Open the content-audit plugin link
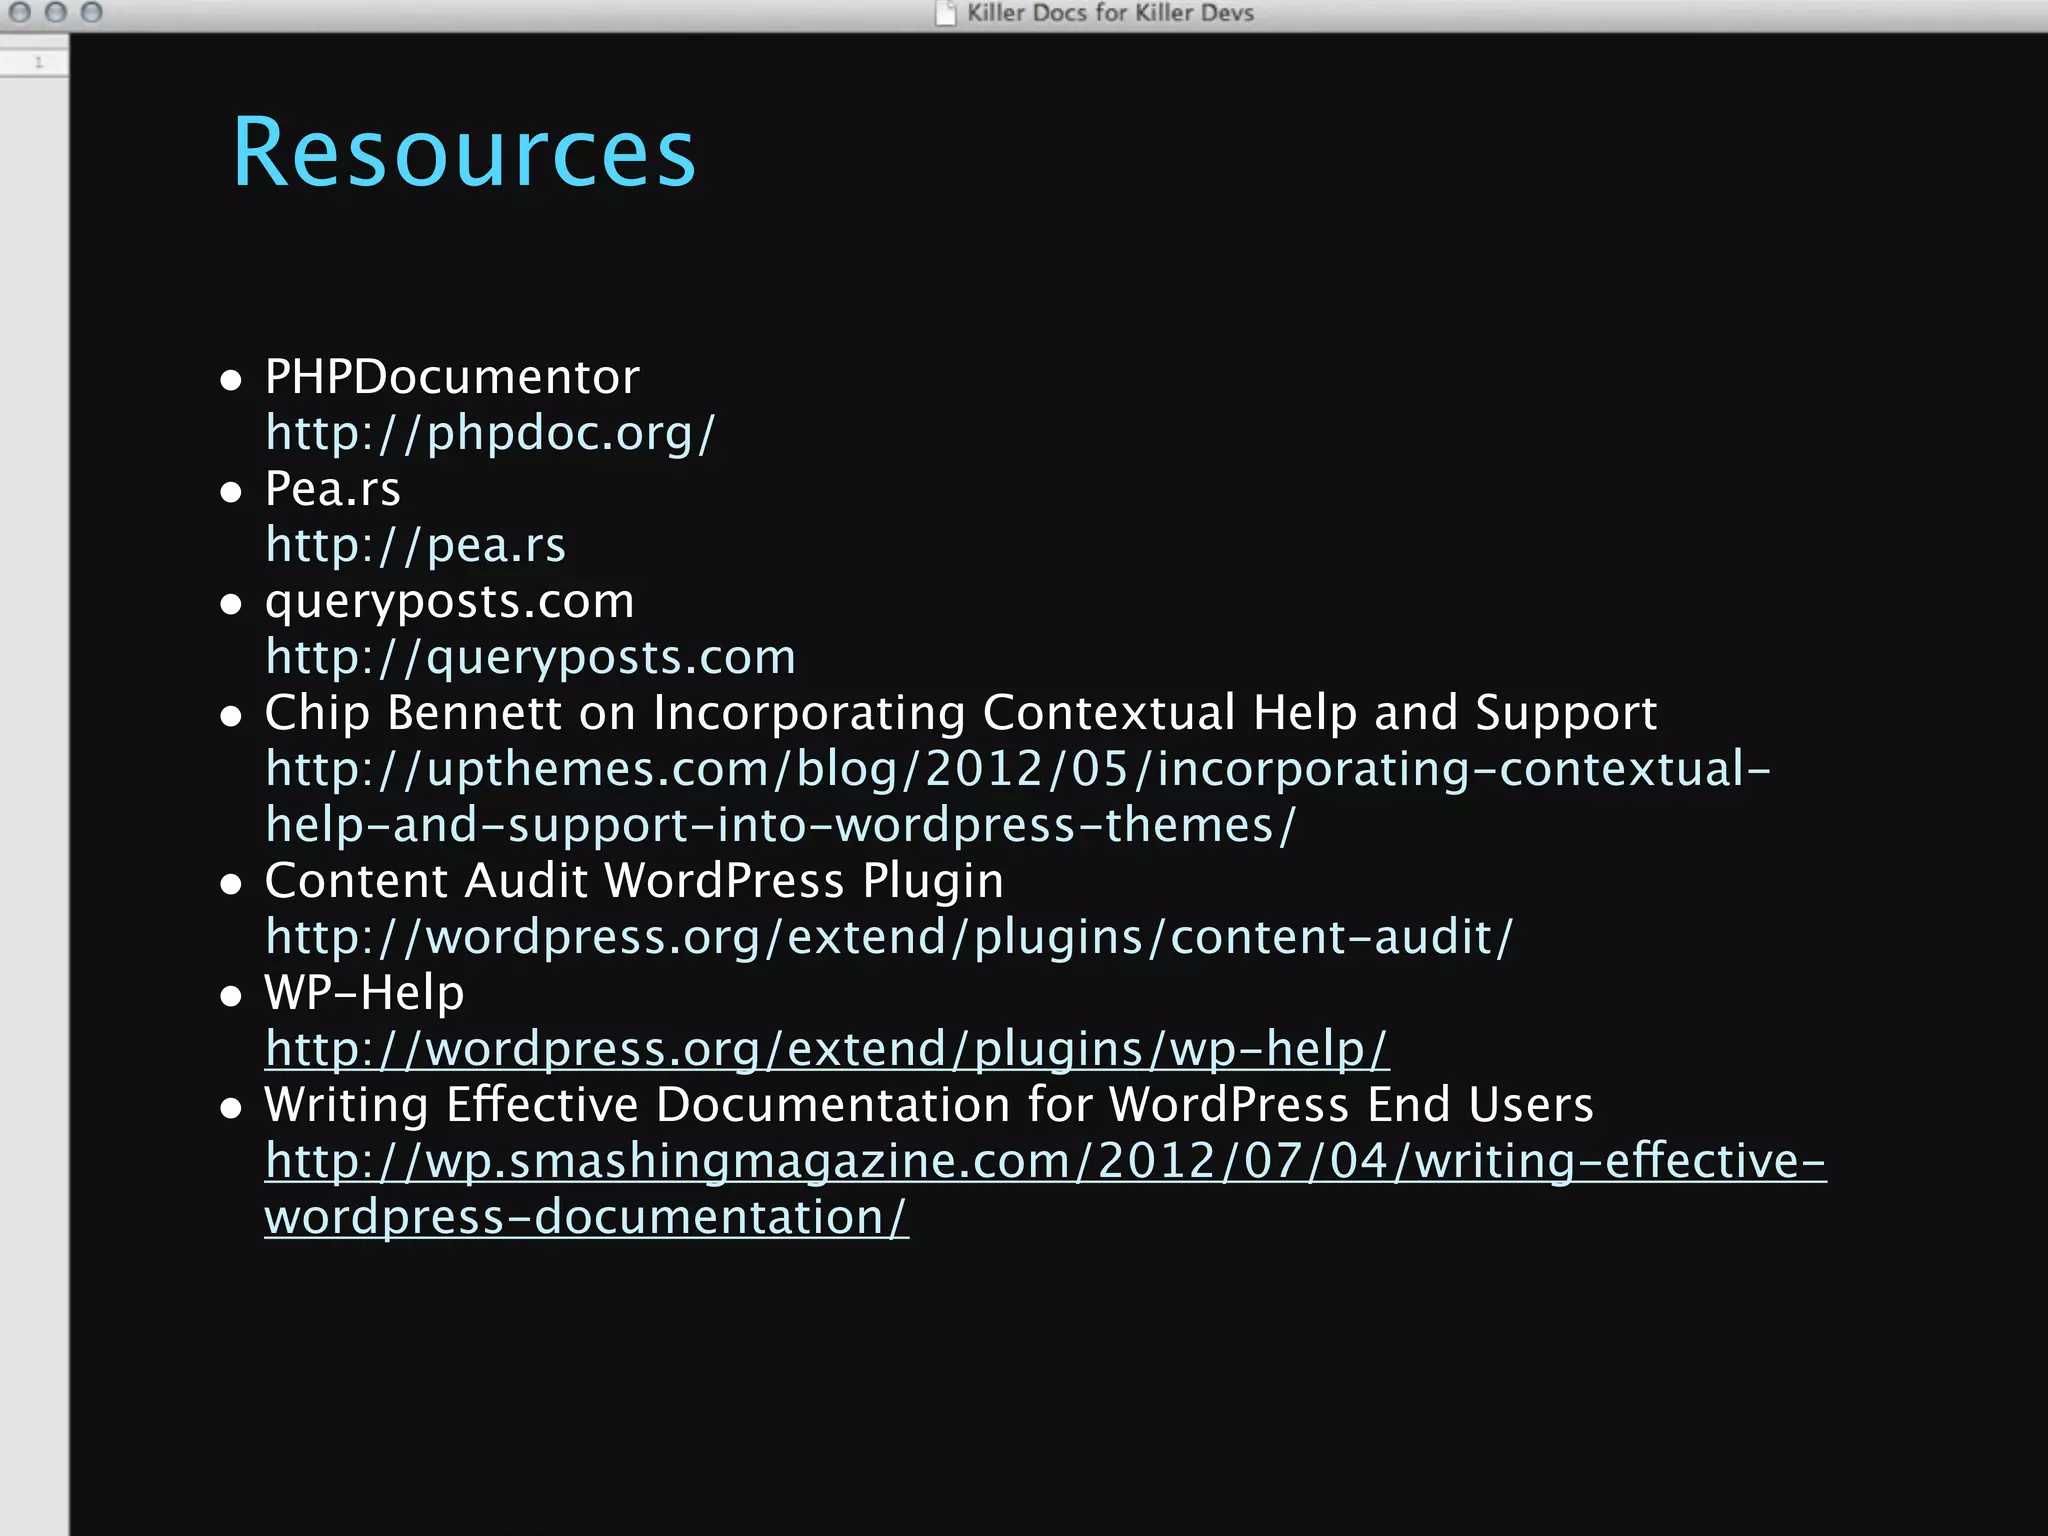Screen dimensions: 2048x1536 coord(889,937)
